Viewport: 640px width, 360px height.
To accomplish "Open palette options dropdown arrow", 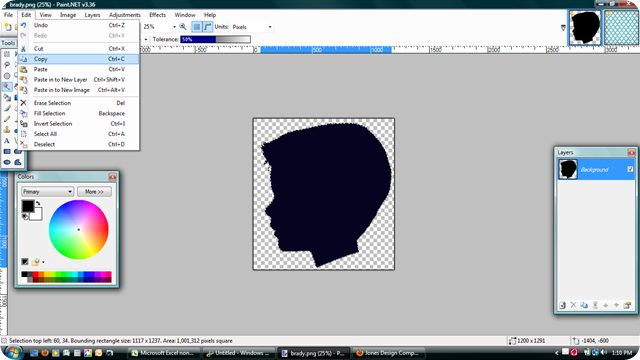I will [x=43, y=262].
